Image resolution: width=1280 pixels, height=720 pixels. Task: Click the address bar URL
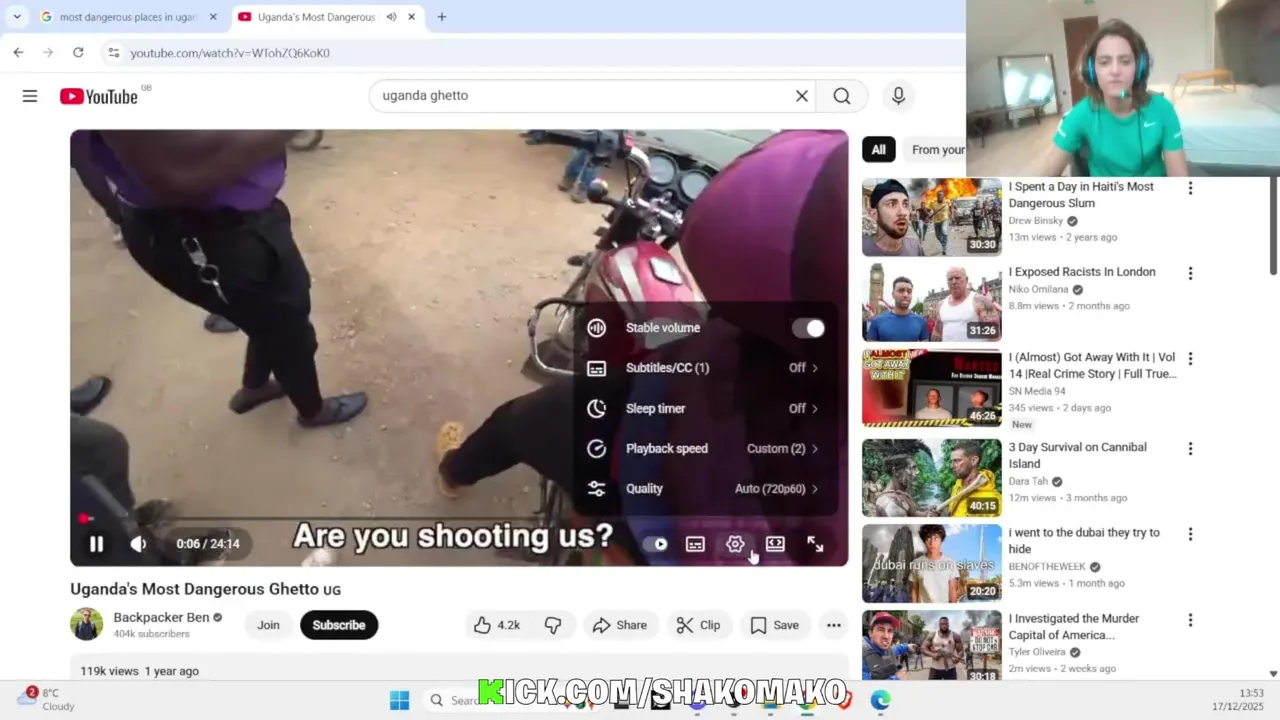pos(230,53)
